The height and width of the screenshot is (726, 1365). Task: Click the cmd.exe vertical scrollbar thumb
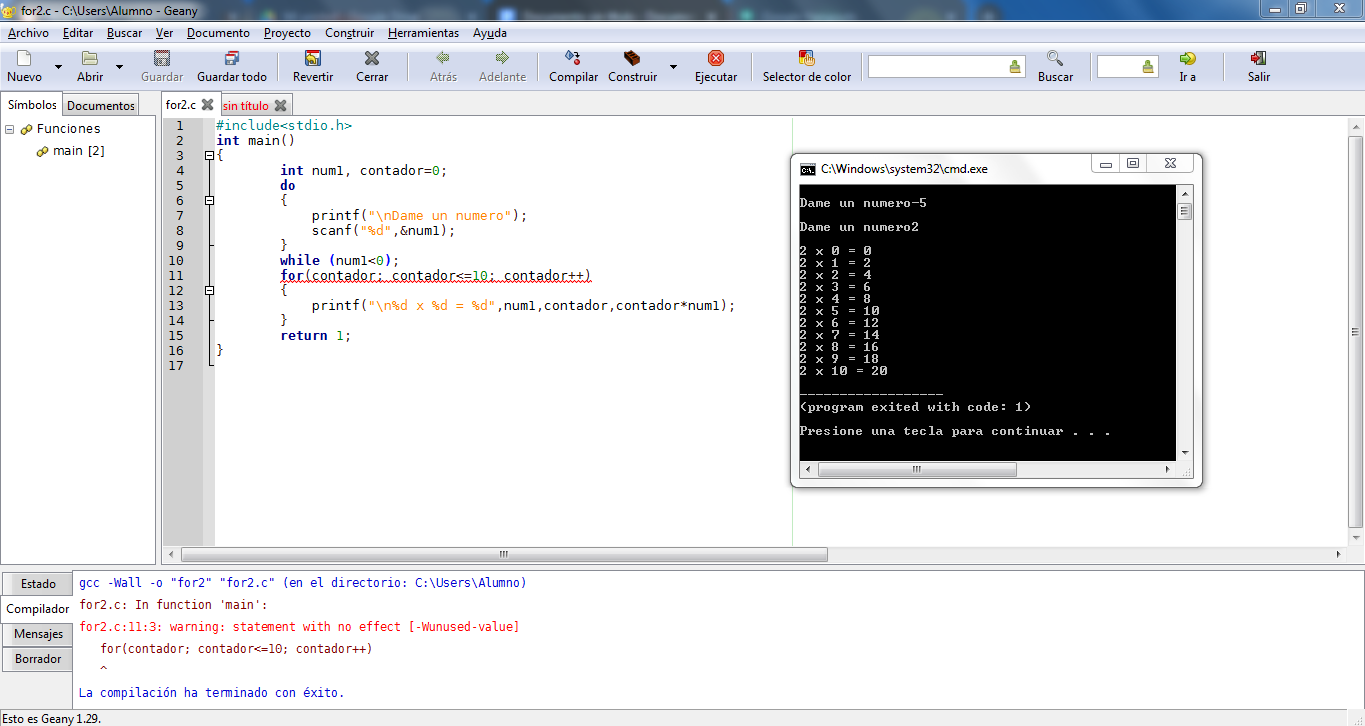coord(1185,211)
